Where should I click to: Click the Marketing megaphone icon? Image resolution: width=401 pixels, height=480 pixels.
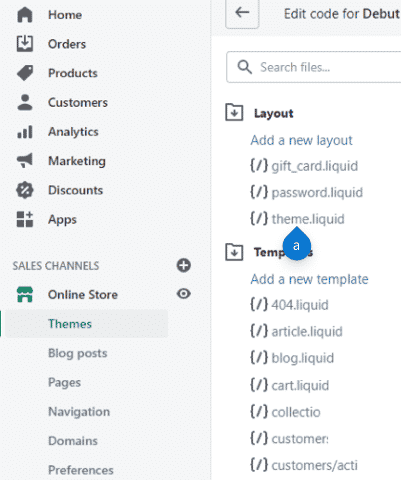25,161
